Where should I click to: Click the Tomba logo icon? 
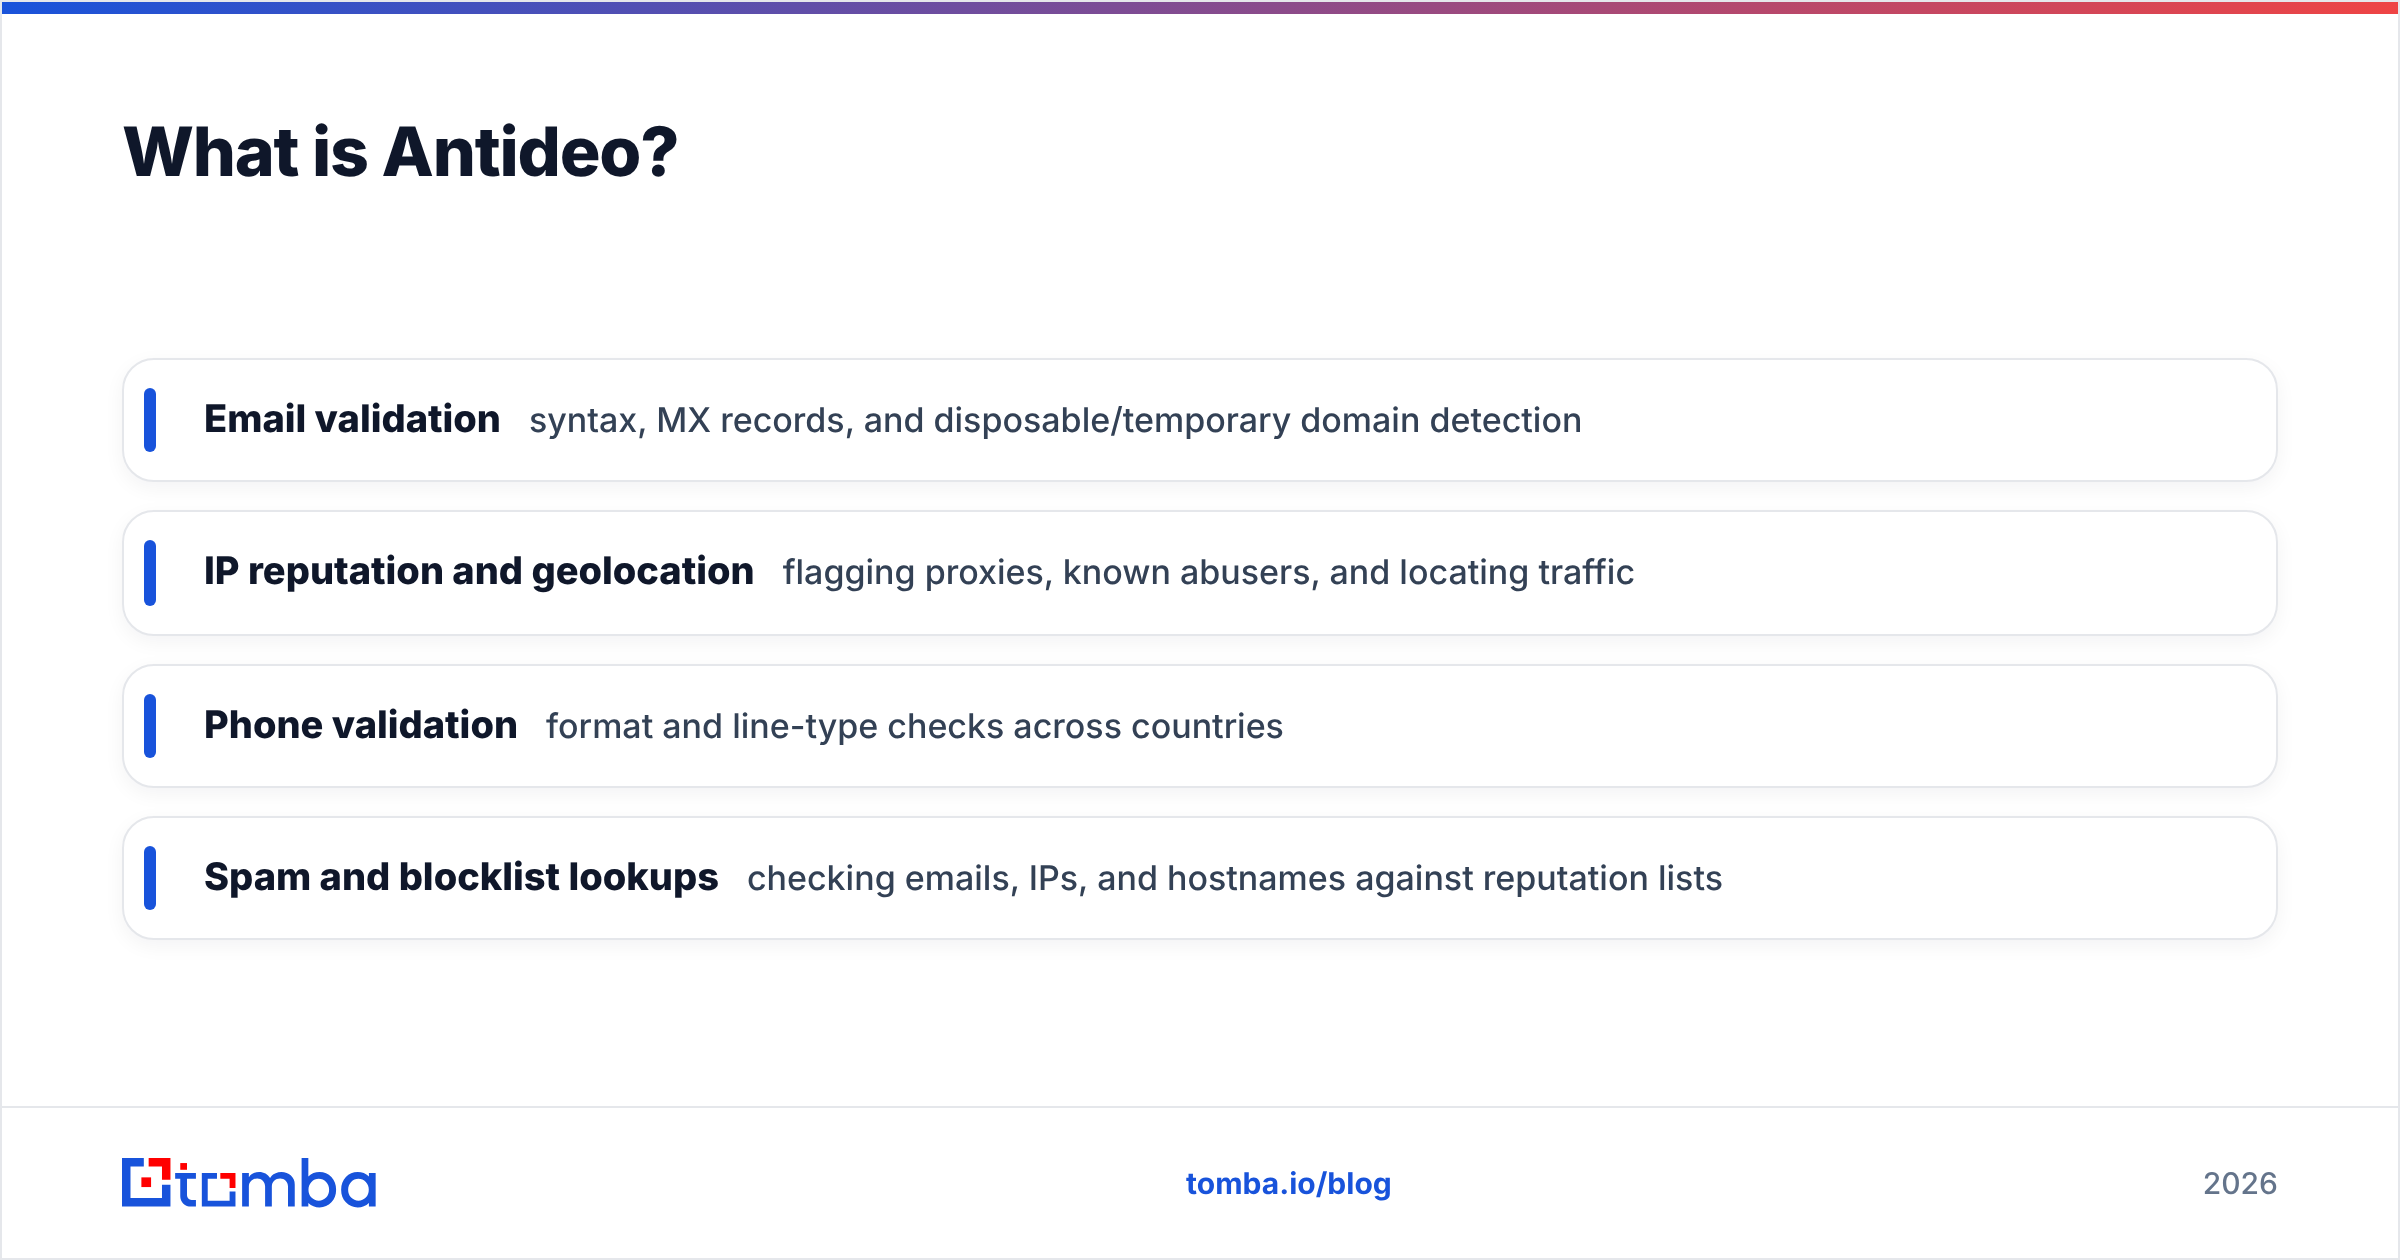point(147,1183)
